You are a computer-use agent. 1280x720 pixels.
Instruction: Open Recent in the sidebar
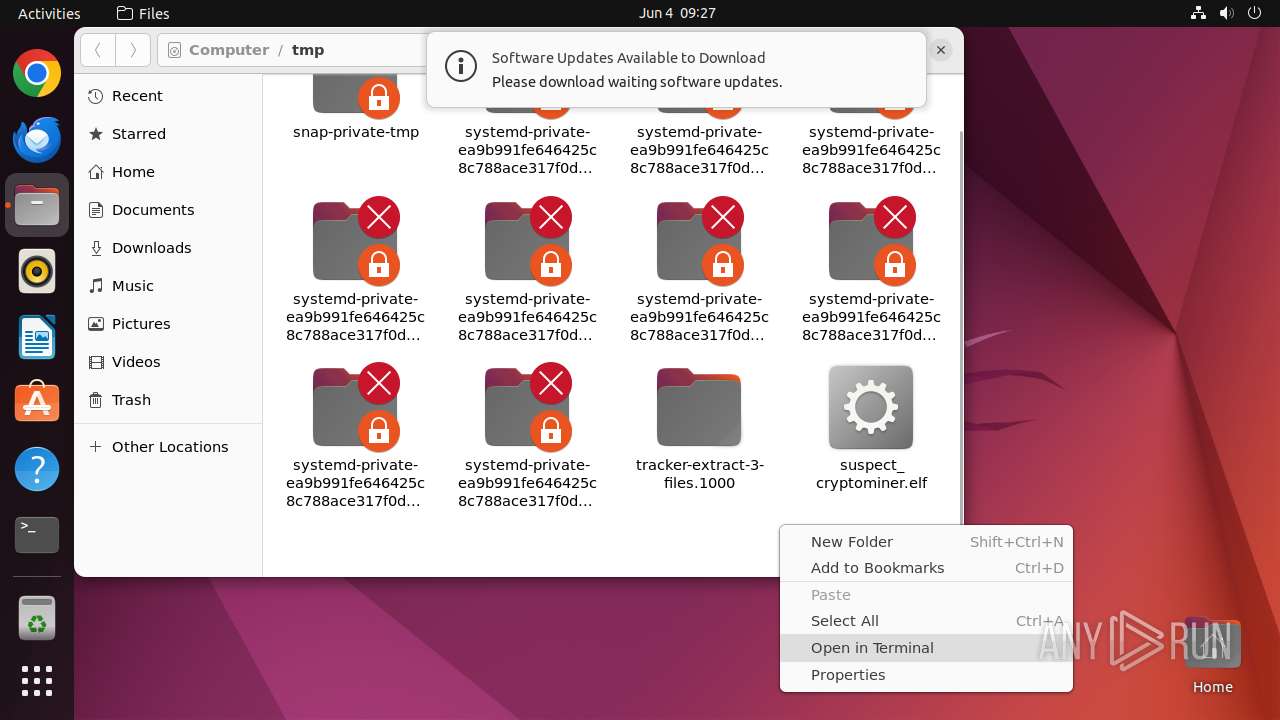(x=168, y=96)
